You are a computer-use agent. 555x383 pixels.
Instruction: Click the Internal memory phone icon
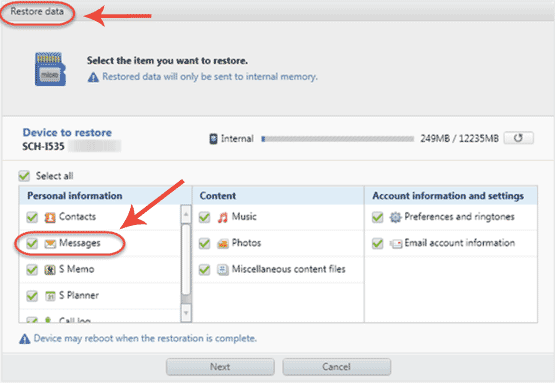[213, 138]
